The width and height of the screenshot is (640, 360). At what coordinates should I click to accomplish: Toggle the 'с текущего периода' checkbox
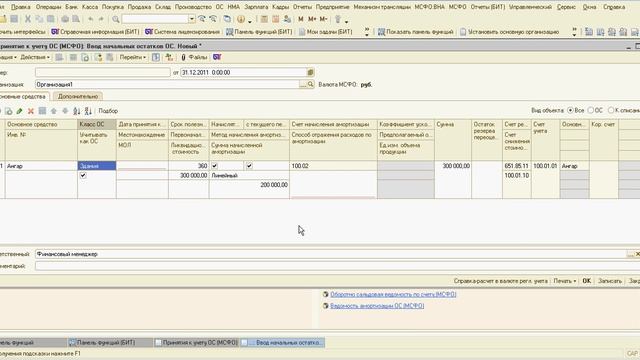249,166
